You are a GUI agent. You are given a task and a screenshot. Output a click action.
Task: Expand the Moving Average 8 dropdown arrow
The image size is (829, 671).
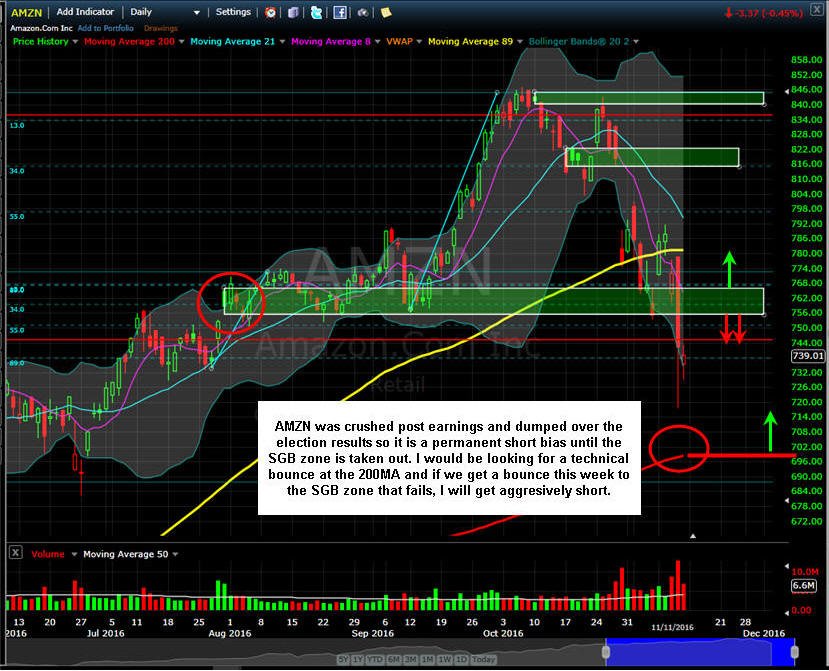377,42
